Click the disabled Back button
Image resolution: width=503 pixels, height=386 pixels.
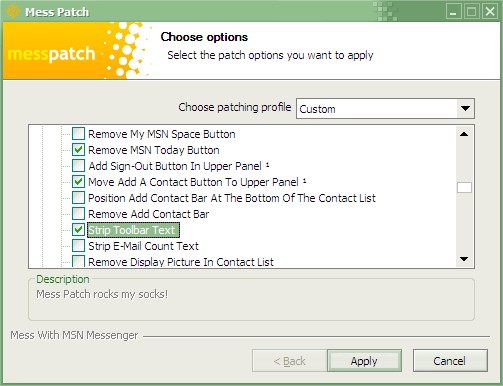[x=289, y=361]
